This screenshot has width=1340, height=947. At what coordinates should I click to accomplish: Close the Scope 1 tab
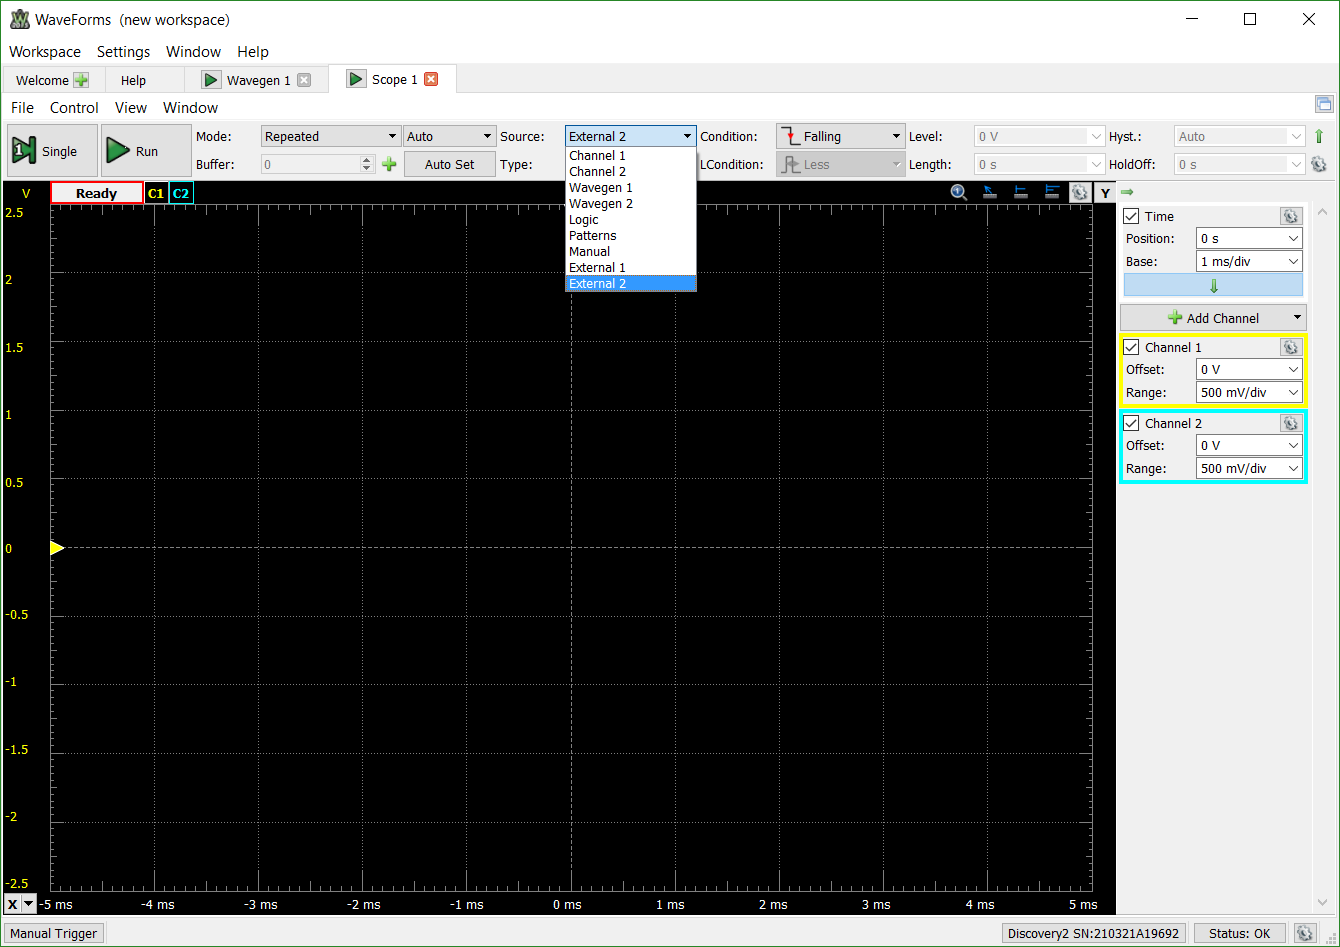click(x=431, y=79)
